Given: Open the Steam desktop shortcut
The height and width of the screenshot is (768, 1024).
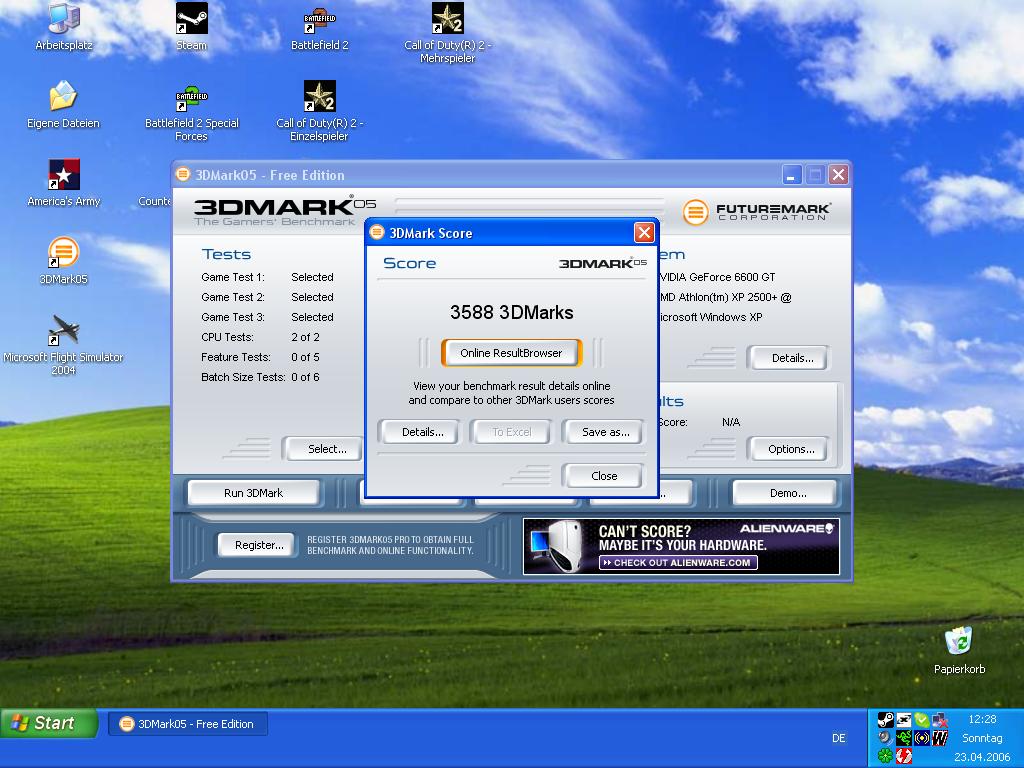Looking at the screenshot, I should [x=191, y=26].
